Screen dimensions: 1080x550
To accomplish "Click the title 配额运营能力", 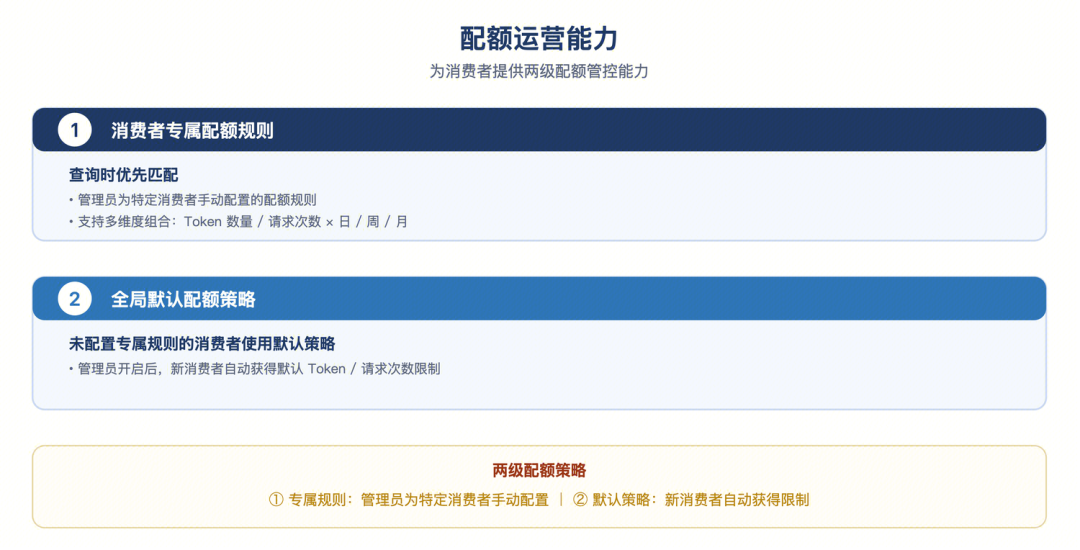I will [539, 39].
